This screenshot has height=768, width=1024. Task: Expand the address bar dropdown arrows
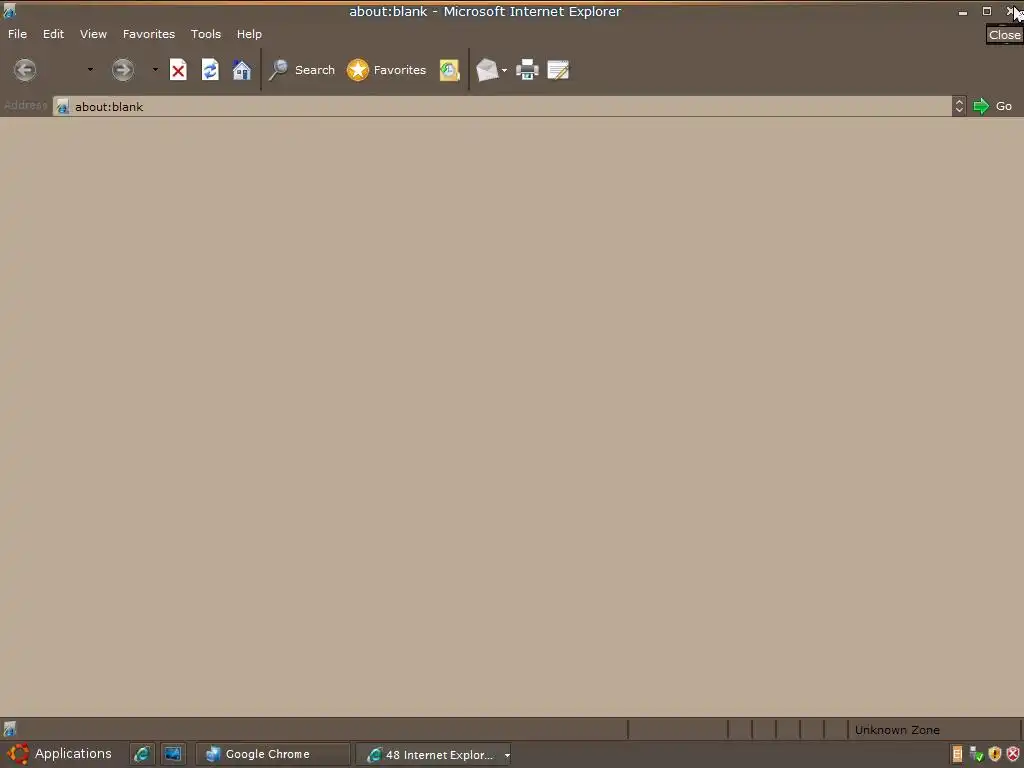click(959, 106)
